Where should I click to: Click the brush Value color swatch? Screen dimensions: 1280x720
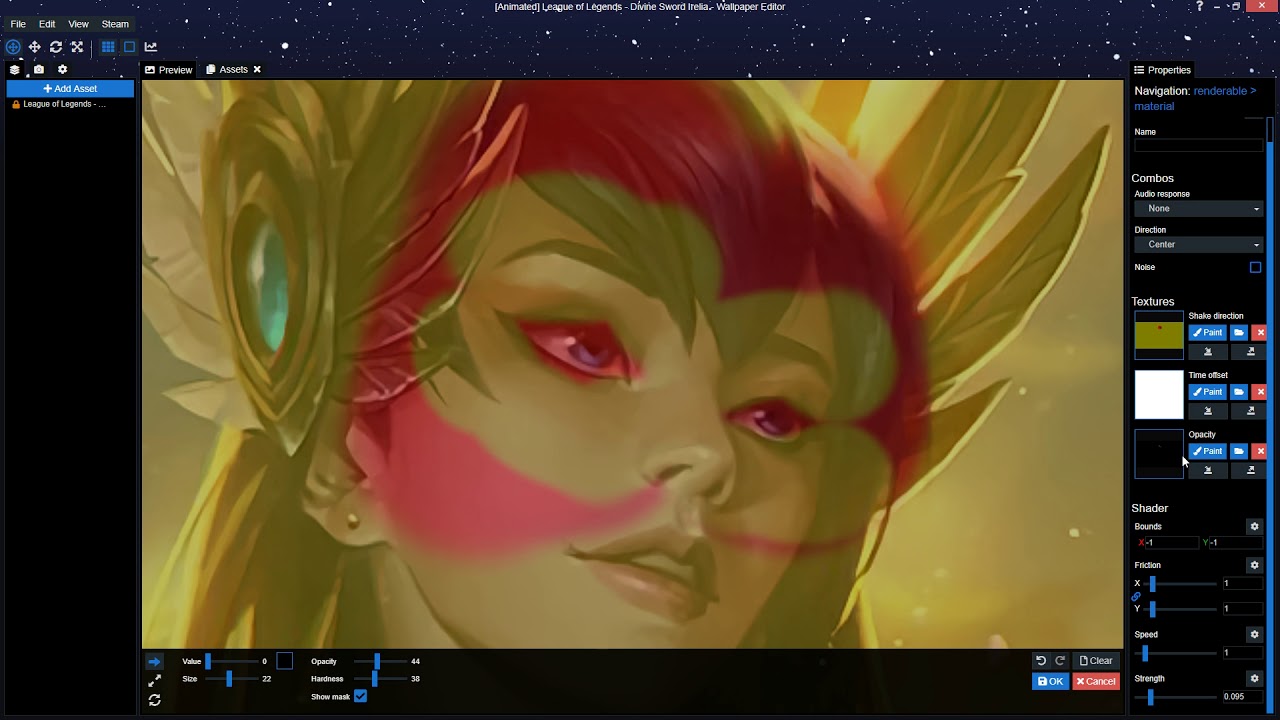(284, 661)
